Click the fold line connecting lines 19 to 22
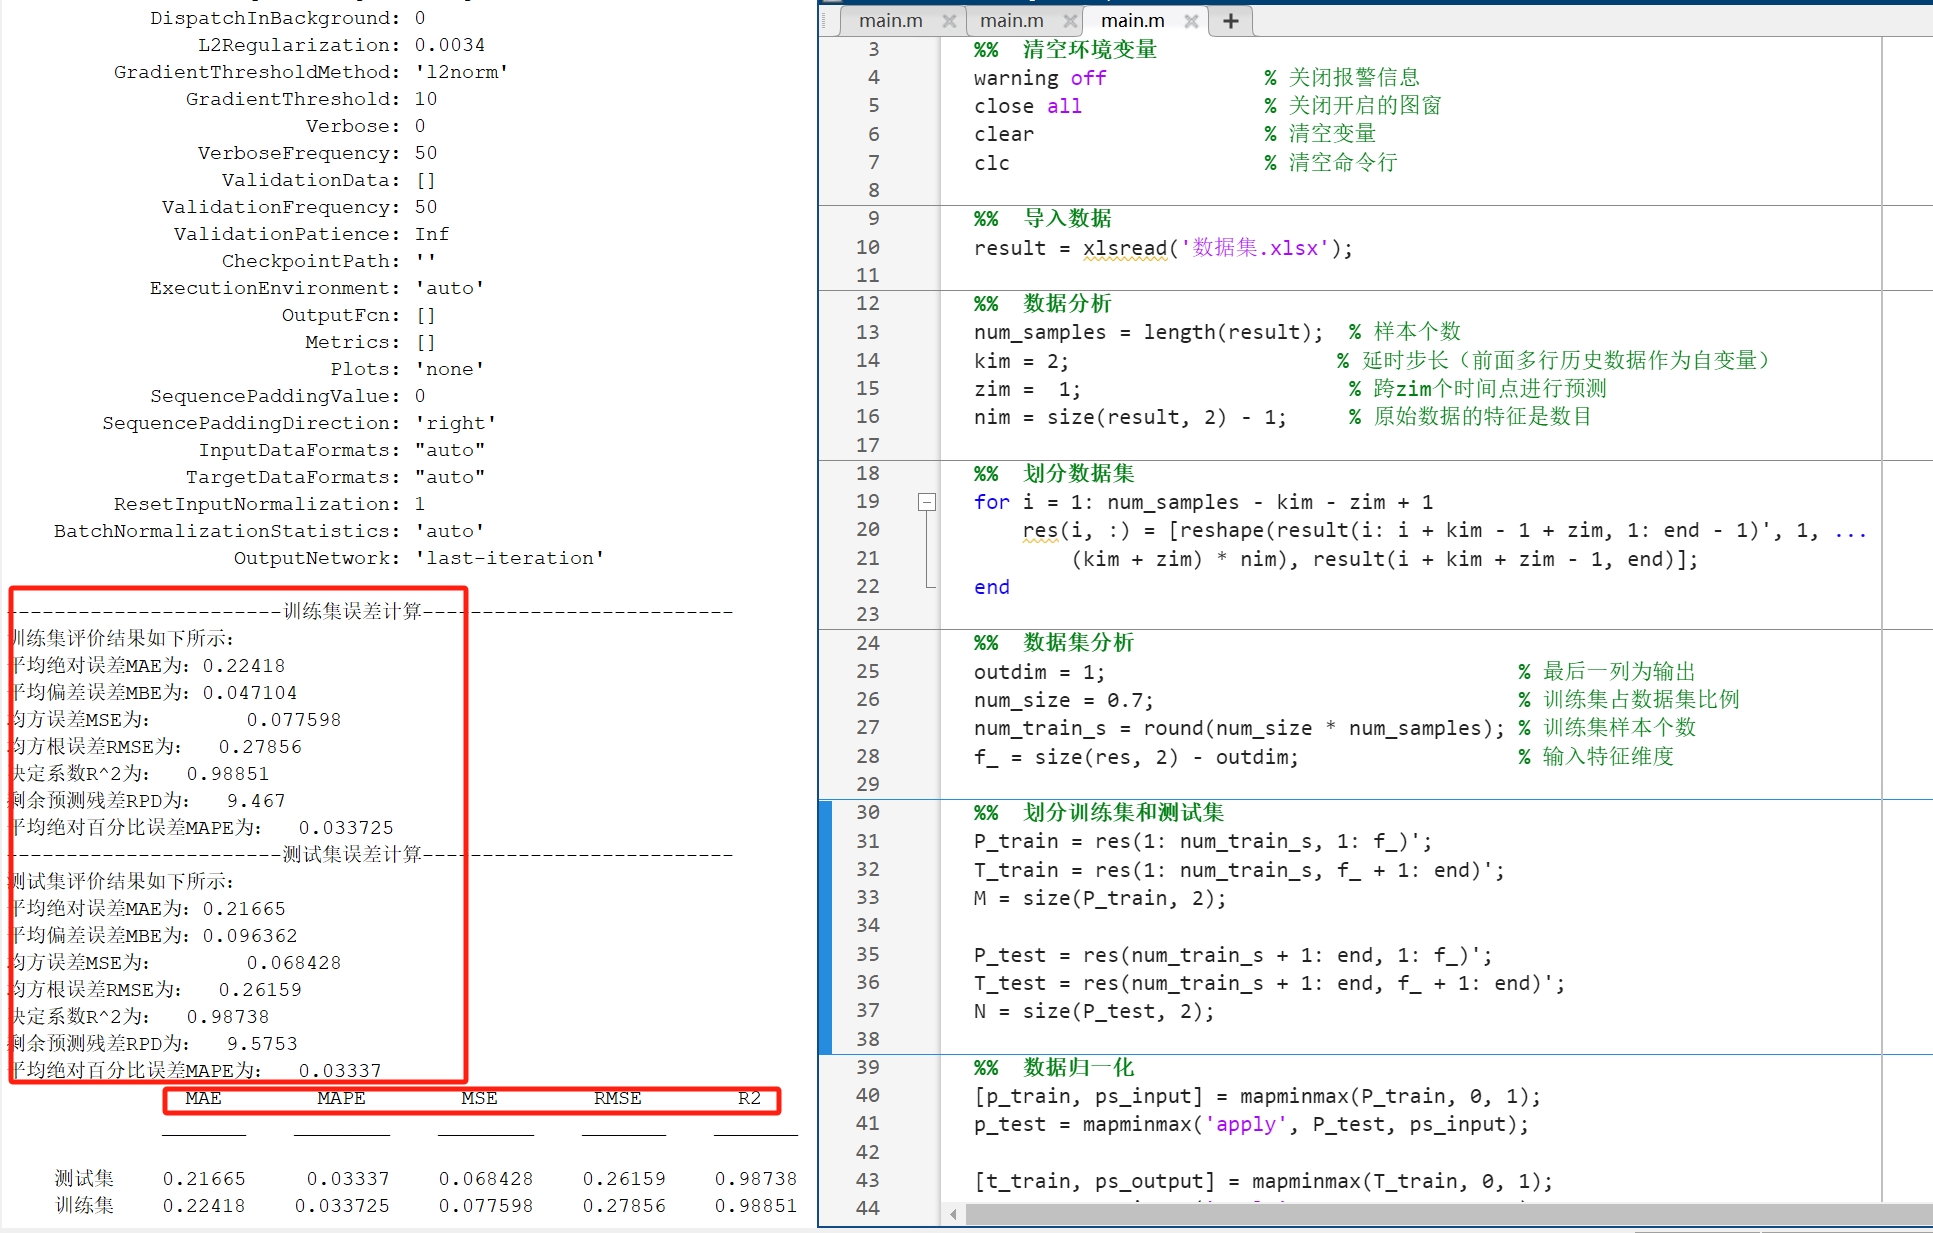Viewport: 1933px width, 1233px height. pos(926,545)
